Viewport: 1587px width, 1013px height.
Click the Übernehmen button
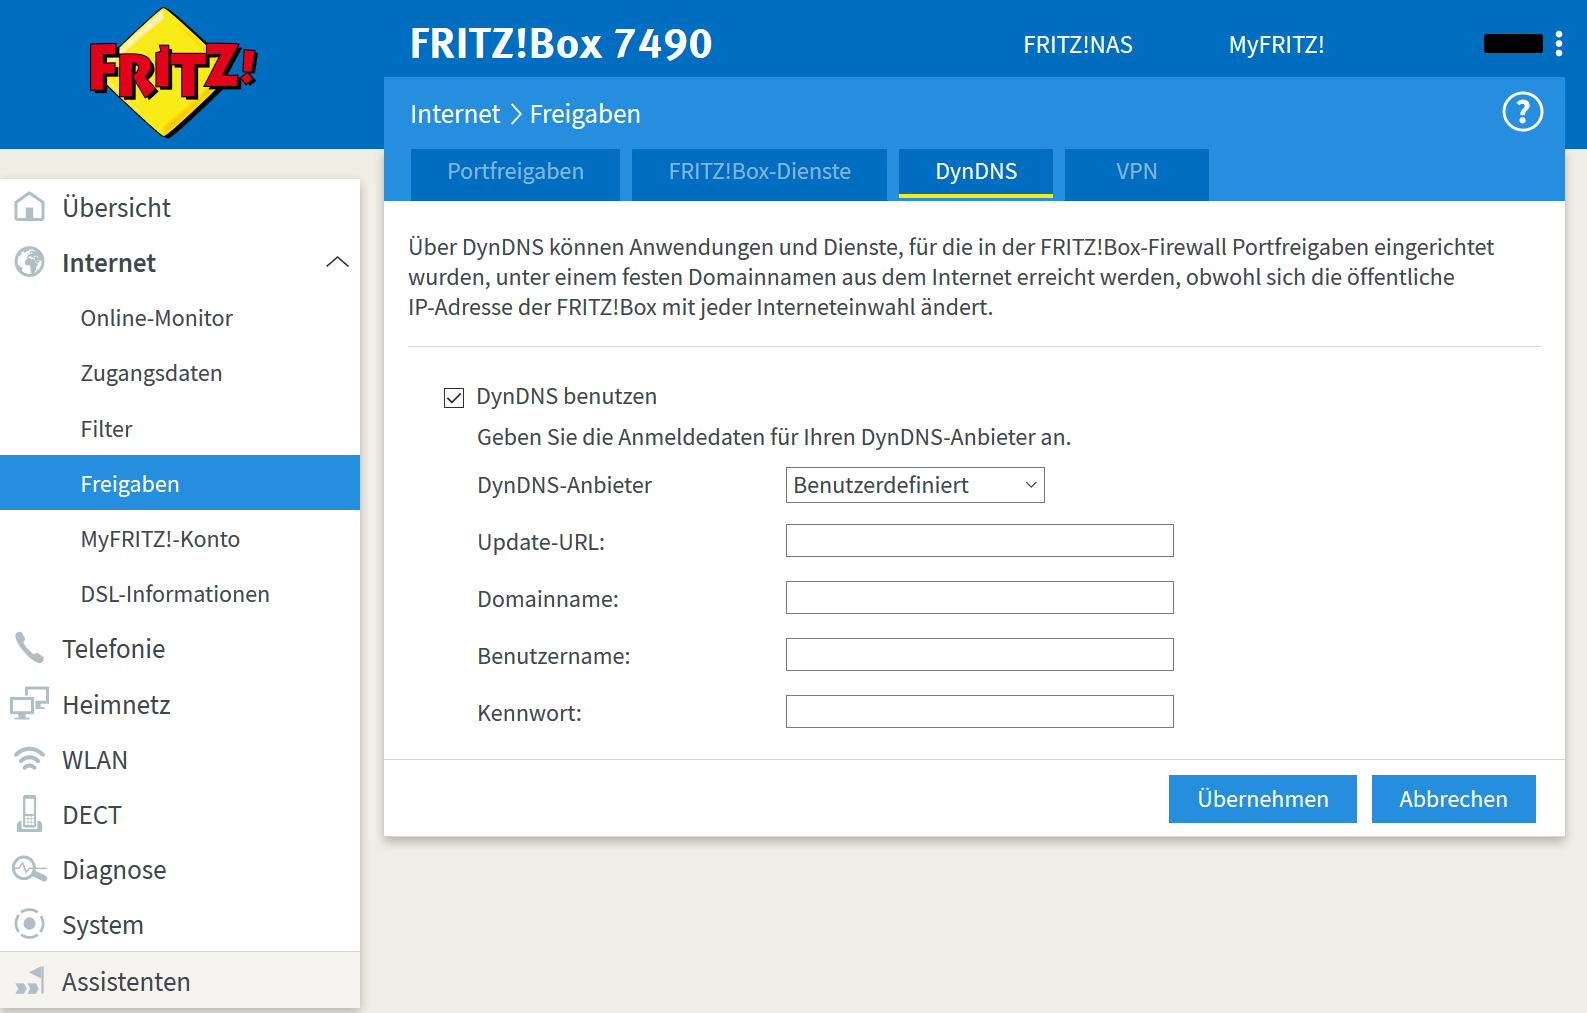point(1263,799)
